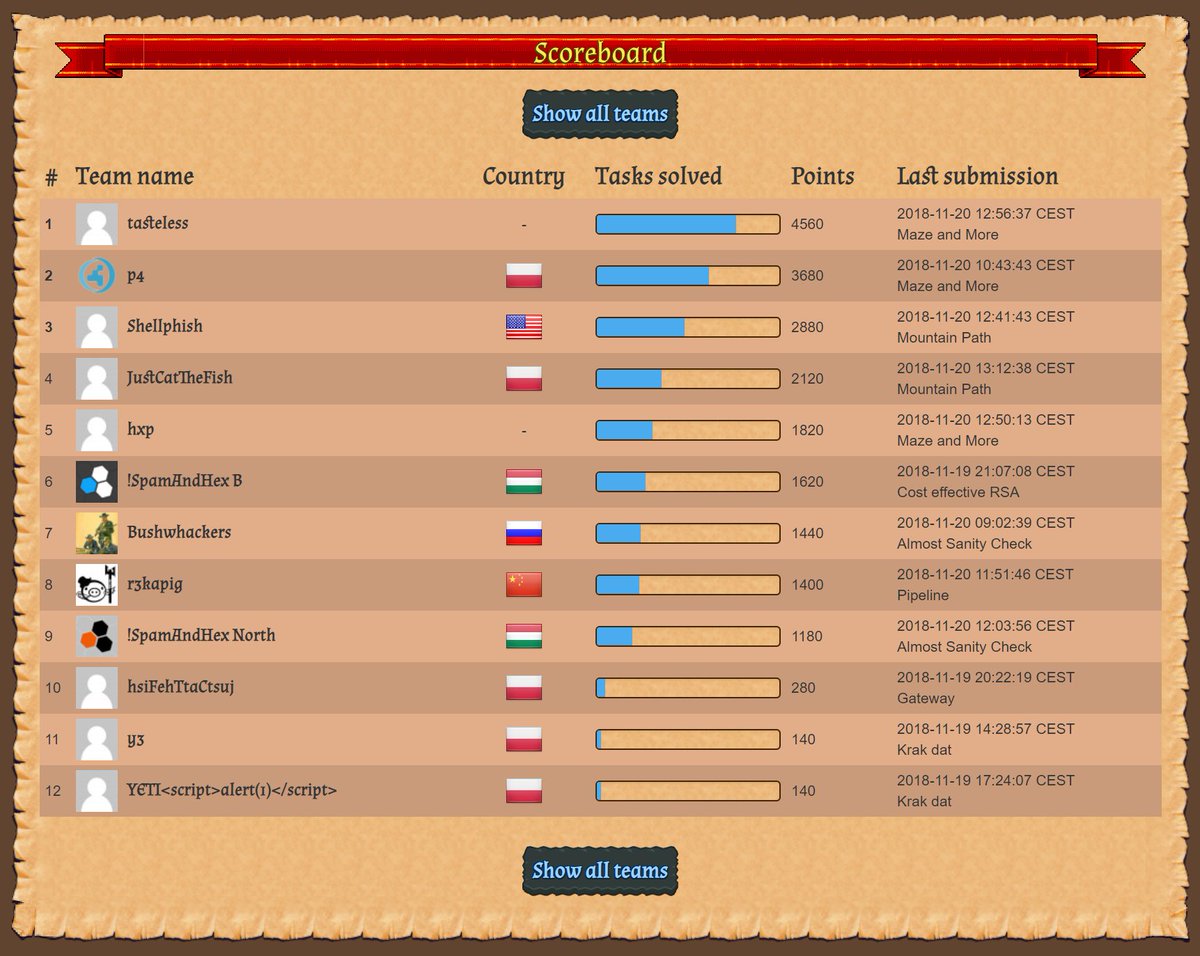
Task: Click the Last submission column header
Action: coord(977,177)
